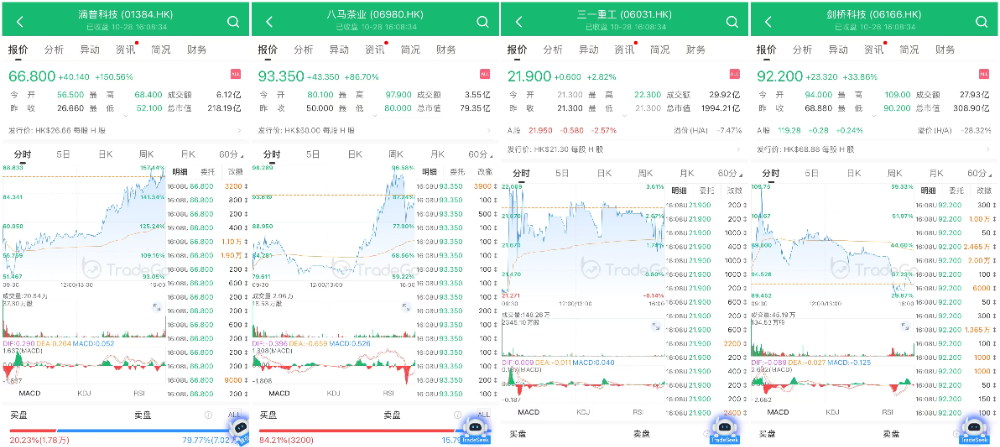Open the 60分 period dropdown for 三一重工
The image size is (1000, 447).
(x=731, y=173)
